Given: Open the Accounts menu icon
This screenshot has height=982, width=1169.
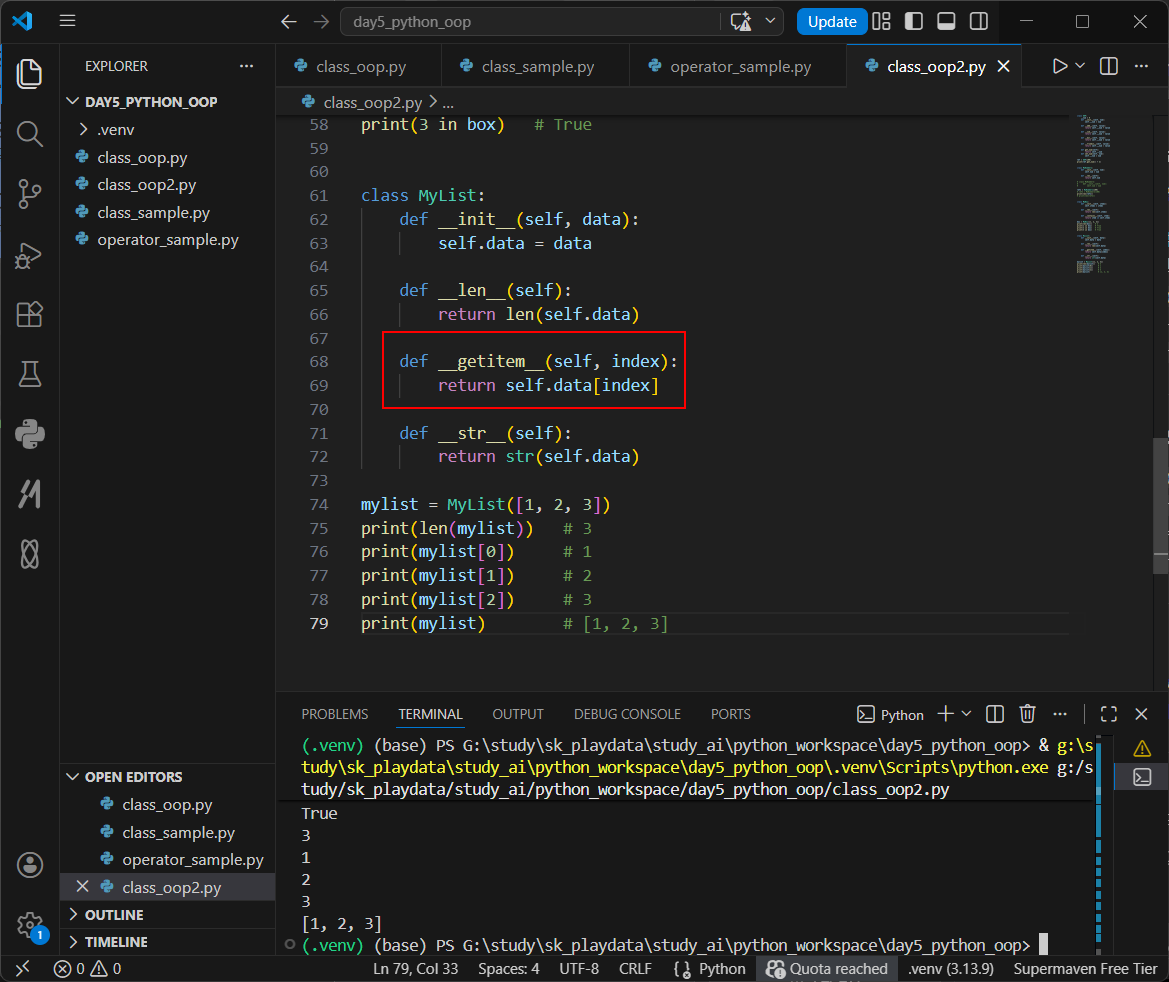Looking at the screenshot, I should point(30,866).
